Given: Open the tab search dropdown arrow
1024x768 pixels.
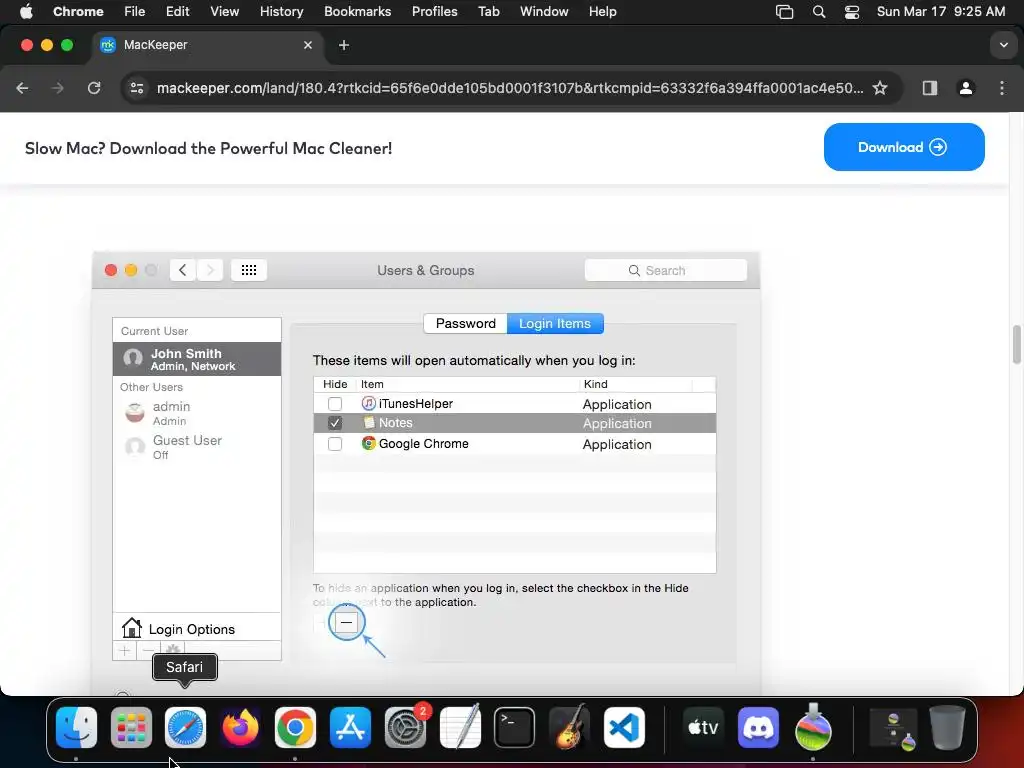Looking at the screenshot, I should pos(1004,45).
